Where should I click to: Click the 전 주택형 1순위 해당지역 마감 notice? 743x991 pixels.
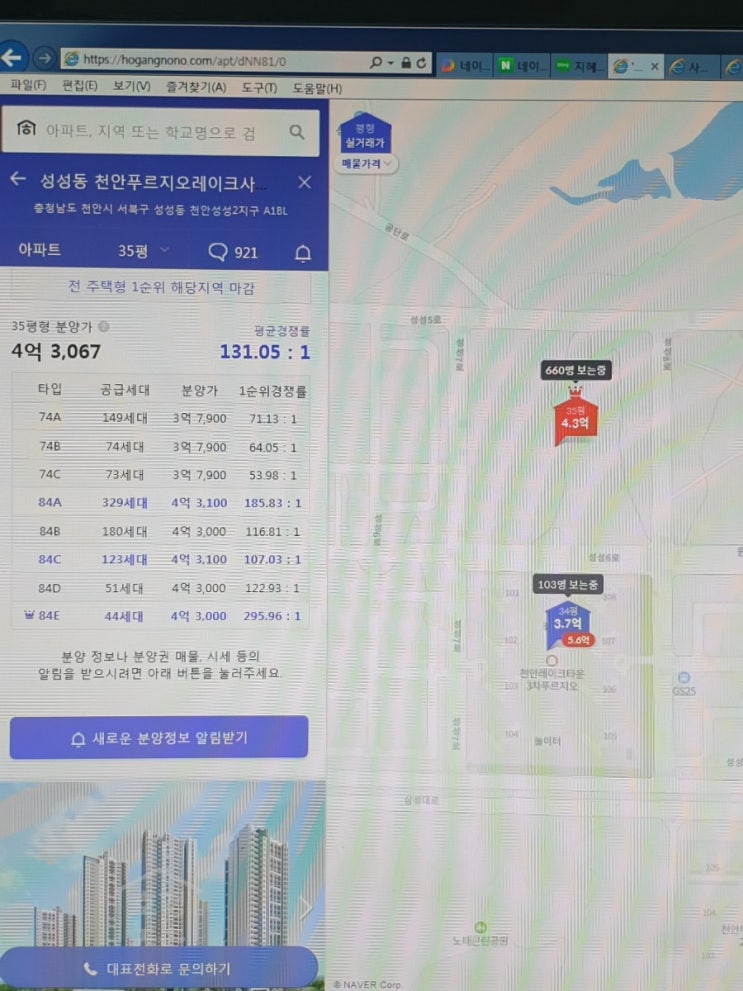(161, 288)
